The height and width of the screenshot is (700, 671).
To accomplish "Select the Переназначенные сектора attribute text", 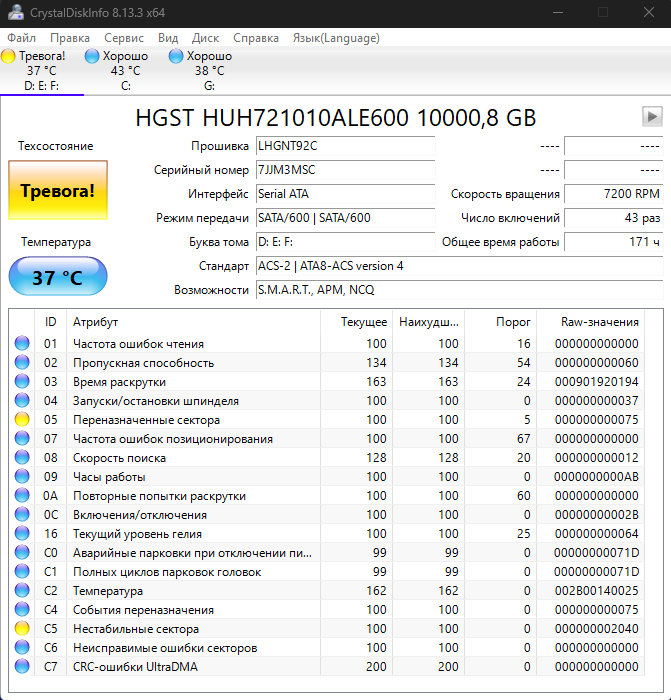I will tap(146, 420).
